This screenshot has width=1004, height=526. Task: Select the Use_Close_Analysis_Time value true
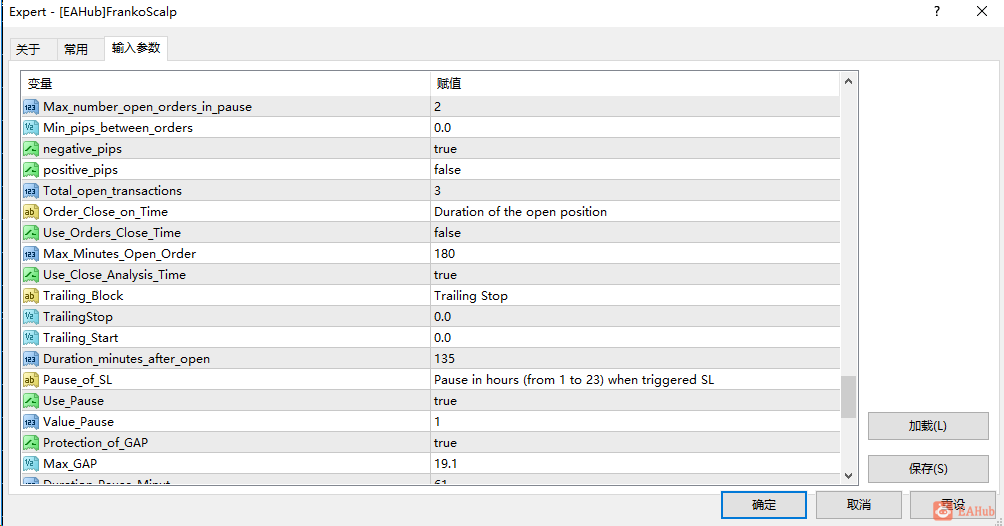click(446, 275)
